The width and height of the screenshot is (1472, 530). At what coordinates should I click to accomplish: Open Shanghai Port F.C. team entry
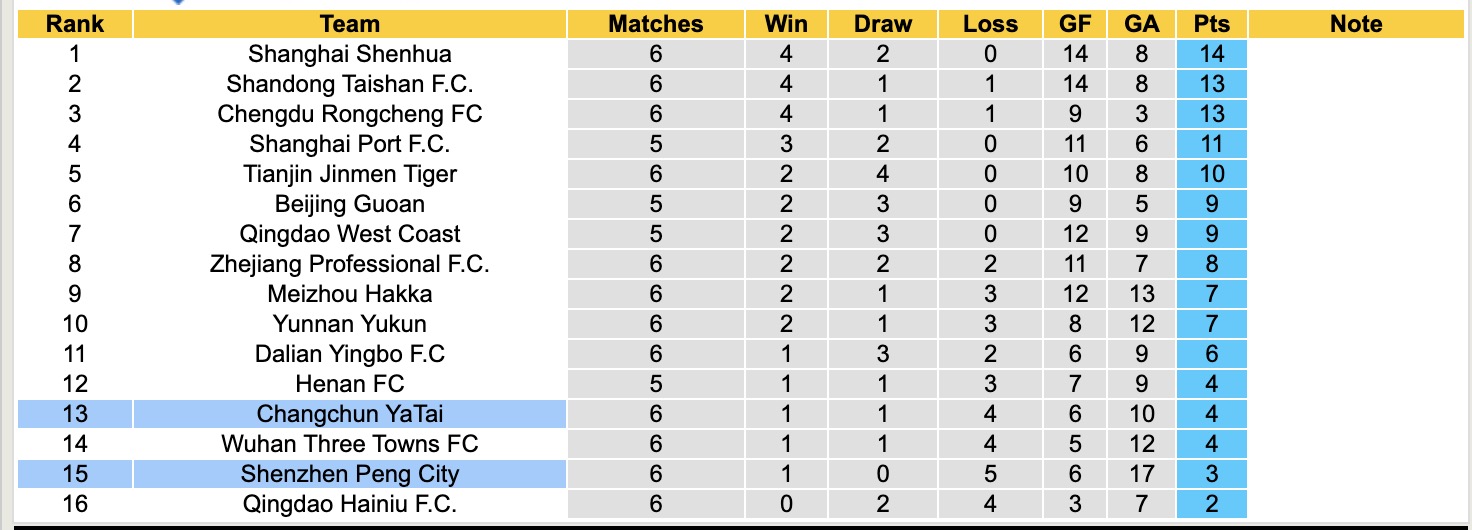(x=350, y=144)
